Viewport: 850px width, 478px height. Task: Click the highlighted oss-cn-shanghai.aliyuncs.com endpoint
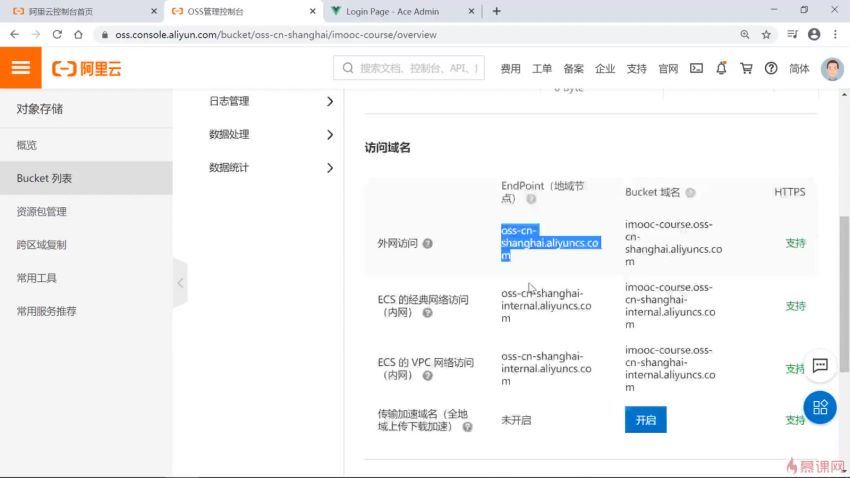tap(550, 243)
